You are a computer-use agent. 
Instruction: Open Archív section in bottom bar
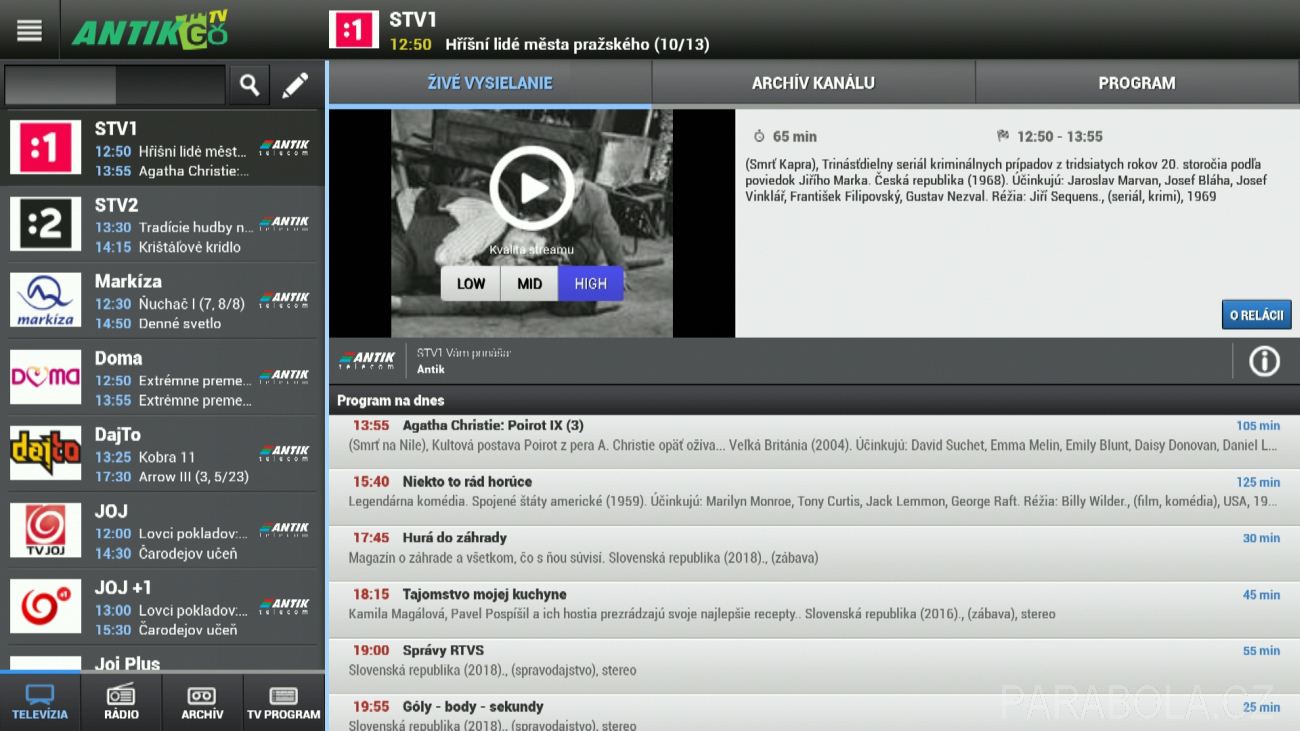[x=202, y=702]
